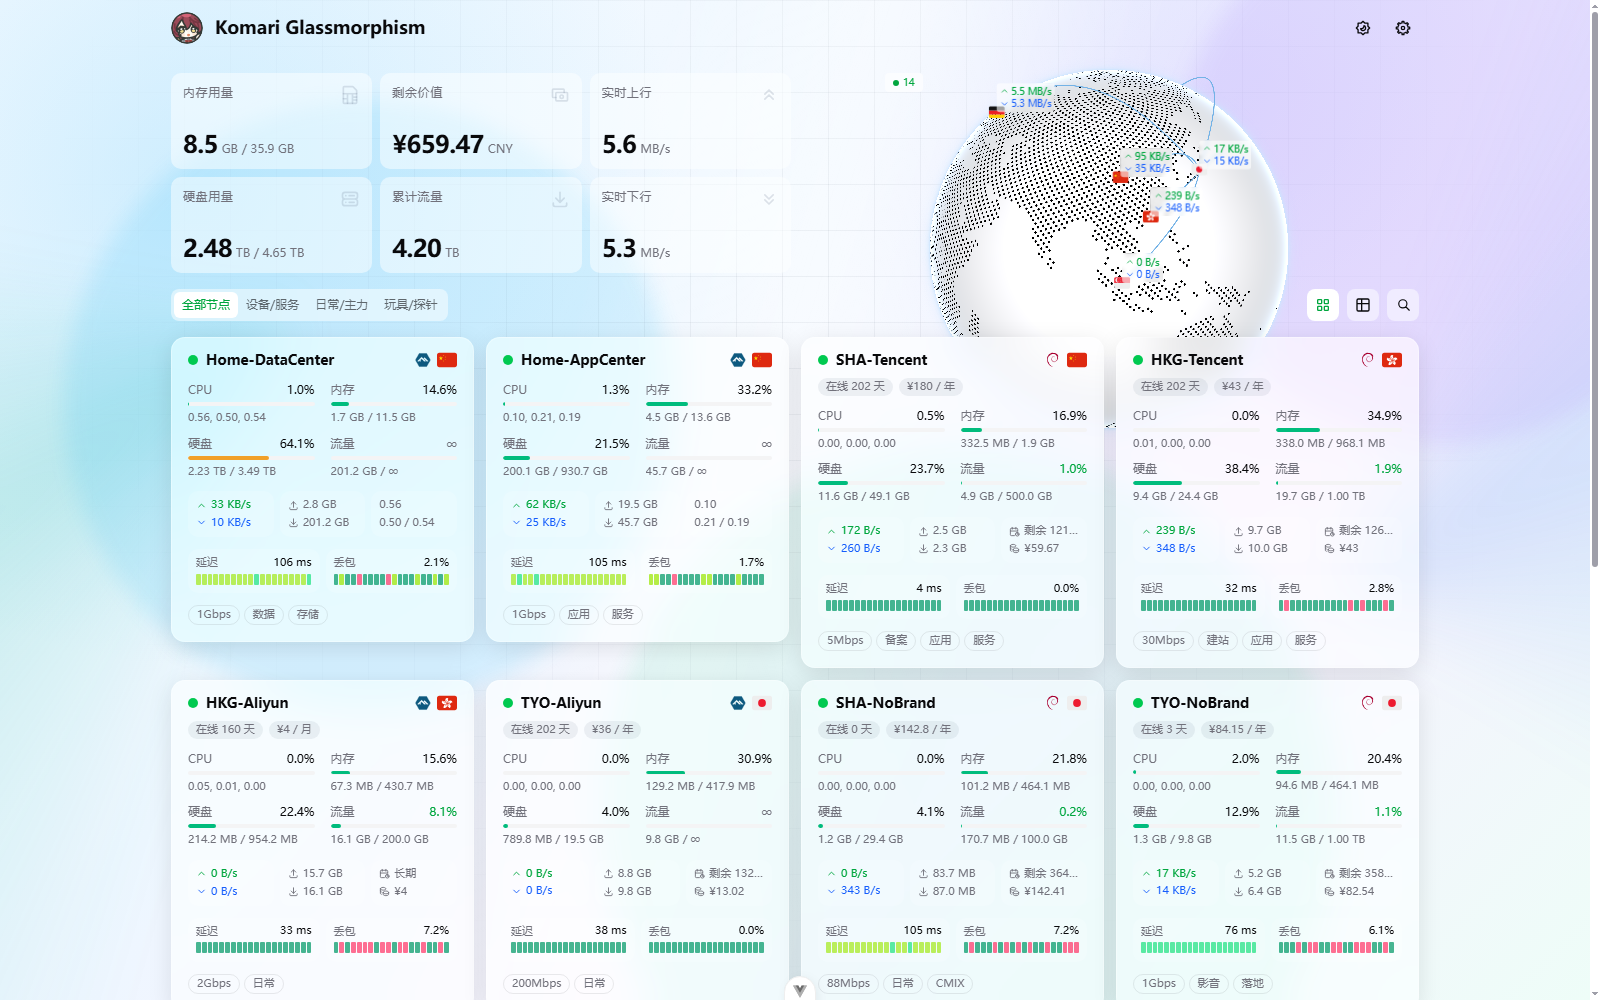Expand the 实时下行 double chevron down
1600x1000 pixels.
point(769,199)
